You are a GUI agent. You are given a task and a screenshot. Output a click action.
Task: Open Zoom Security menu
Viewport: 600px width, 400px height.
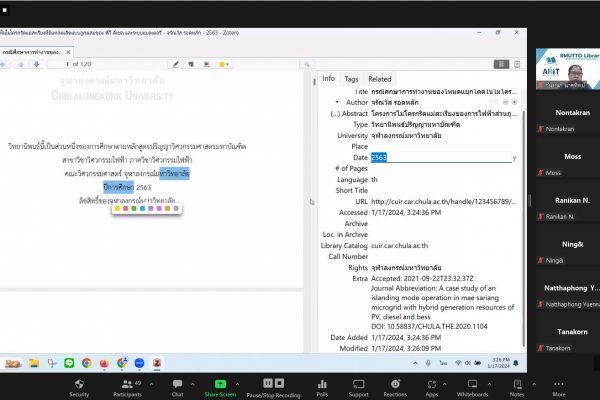(79, 388)
